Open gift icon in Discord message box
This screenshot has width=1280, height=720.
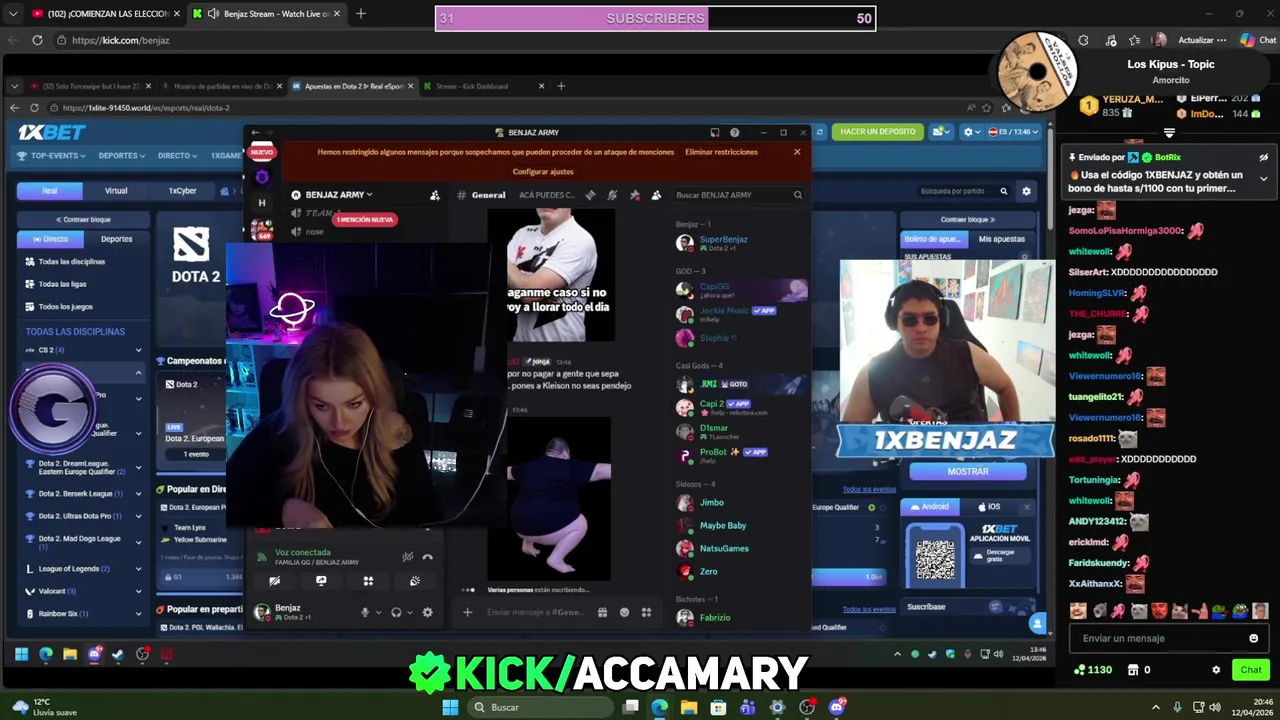602,612
